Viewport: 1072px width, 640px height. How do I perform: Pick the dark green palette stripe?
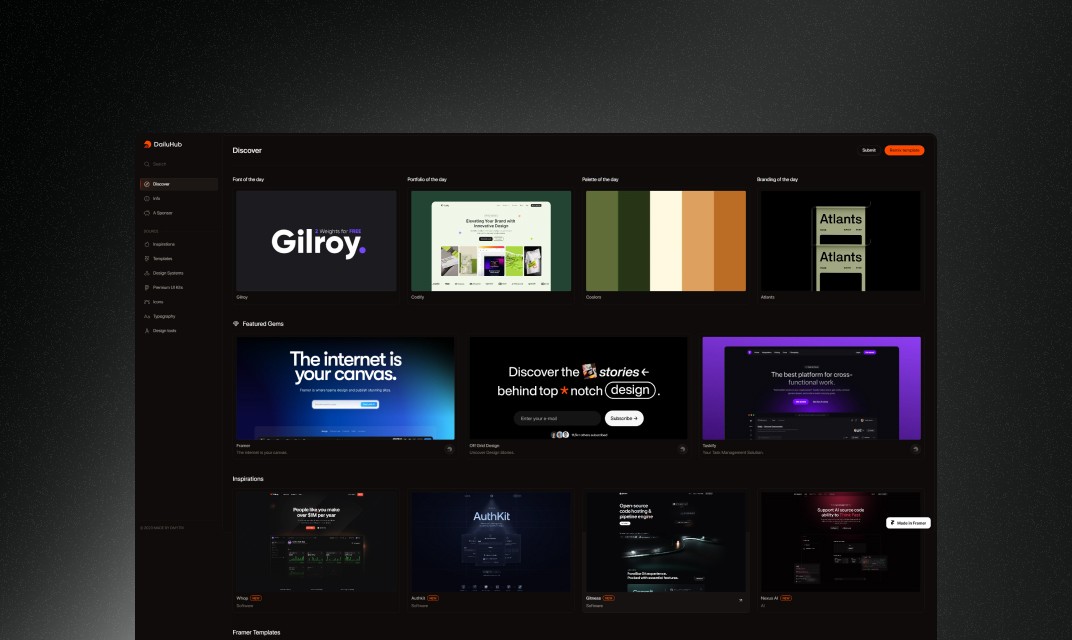(634, 241)
